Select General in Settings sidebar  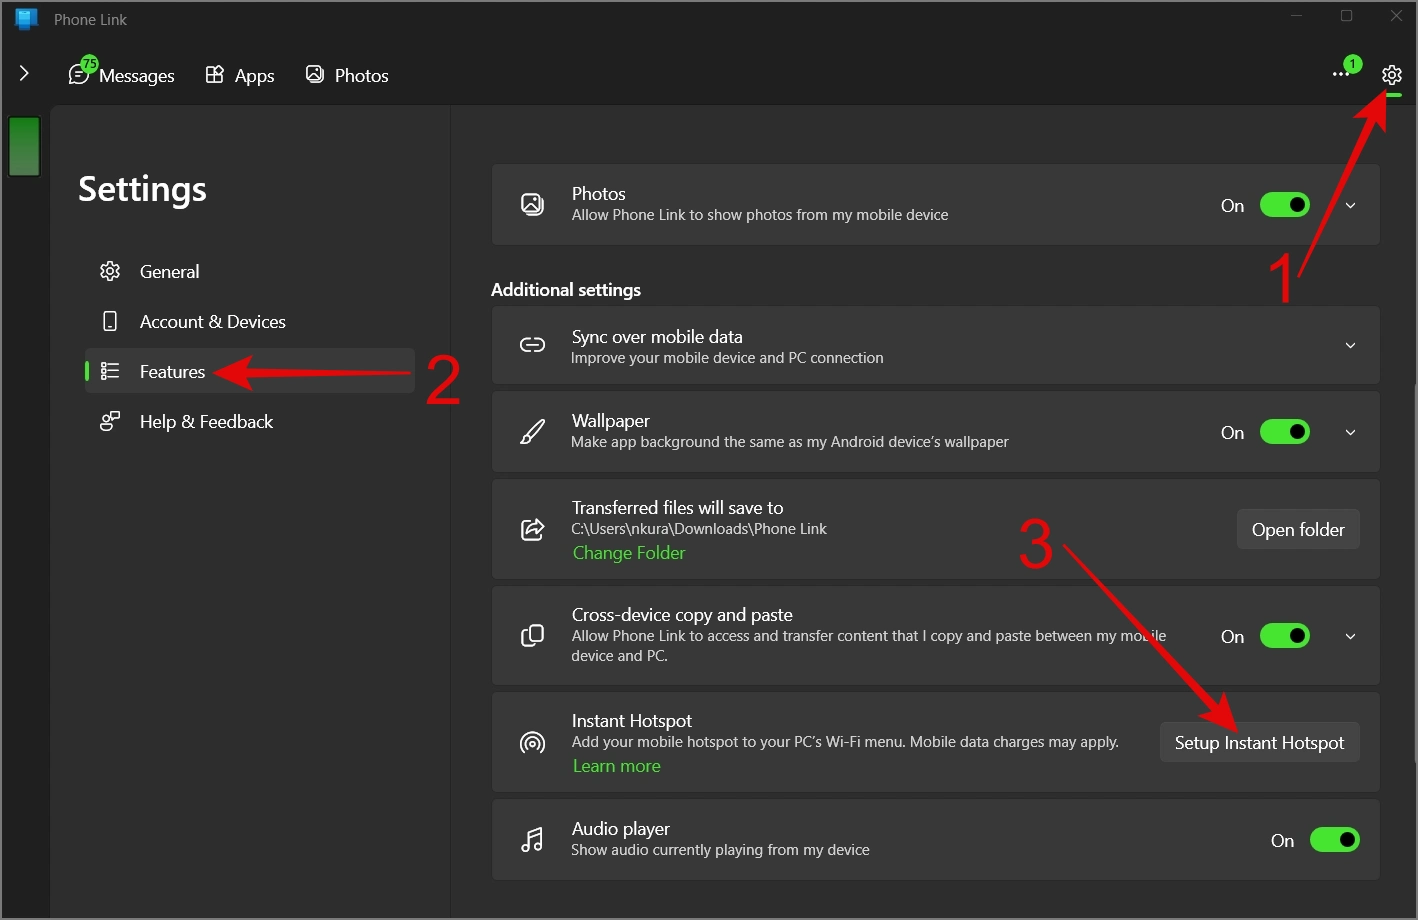pos(250,271)
